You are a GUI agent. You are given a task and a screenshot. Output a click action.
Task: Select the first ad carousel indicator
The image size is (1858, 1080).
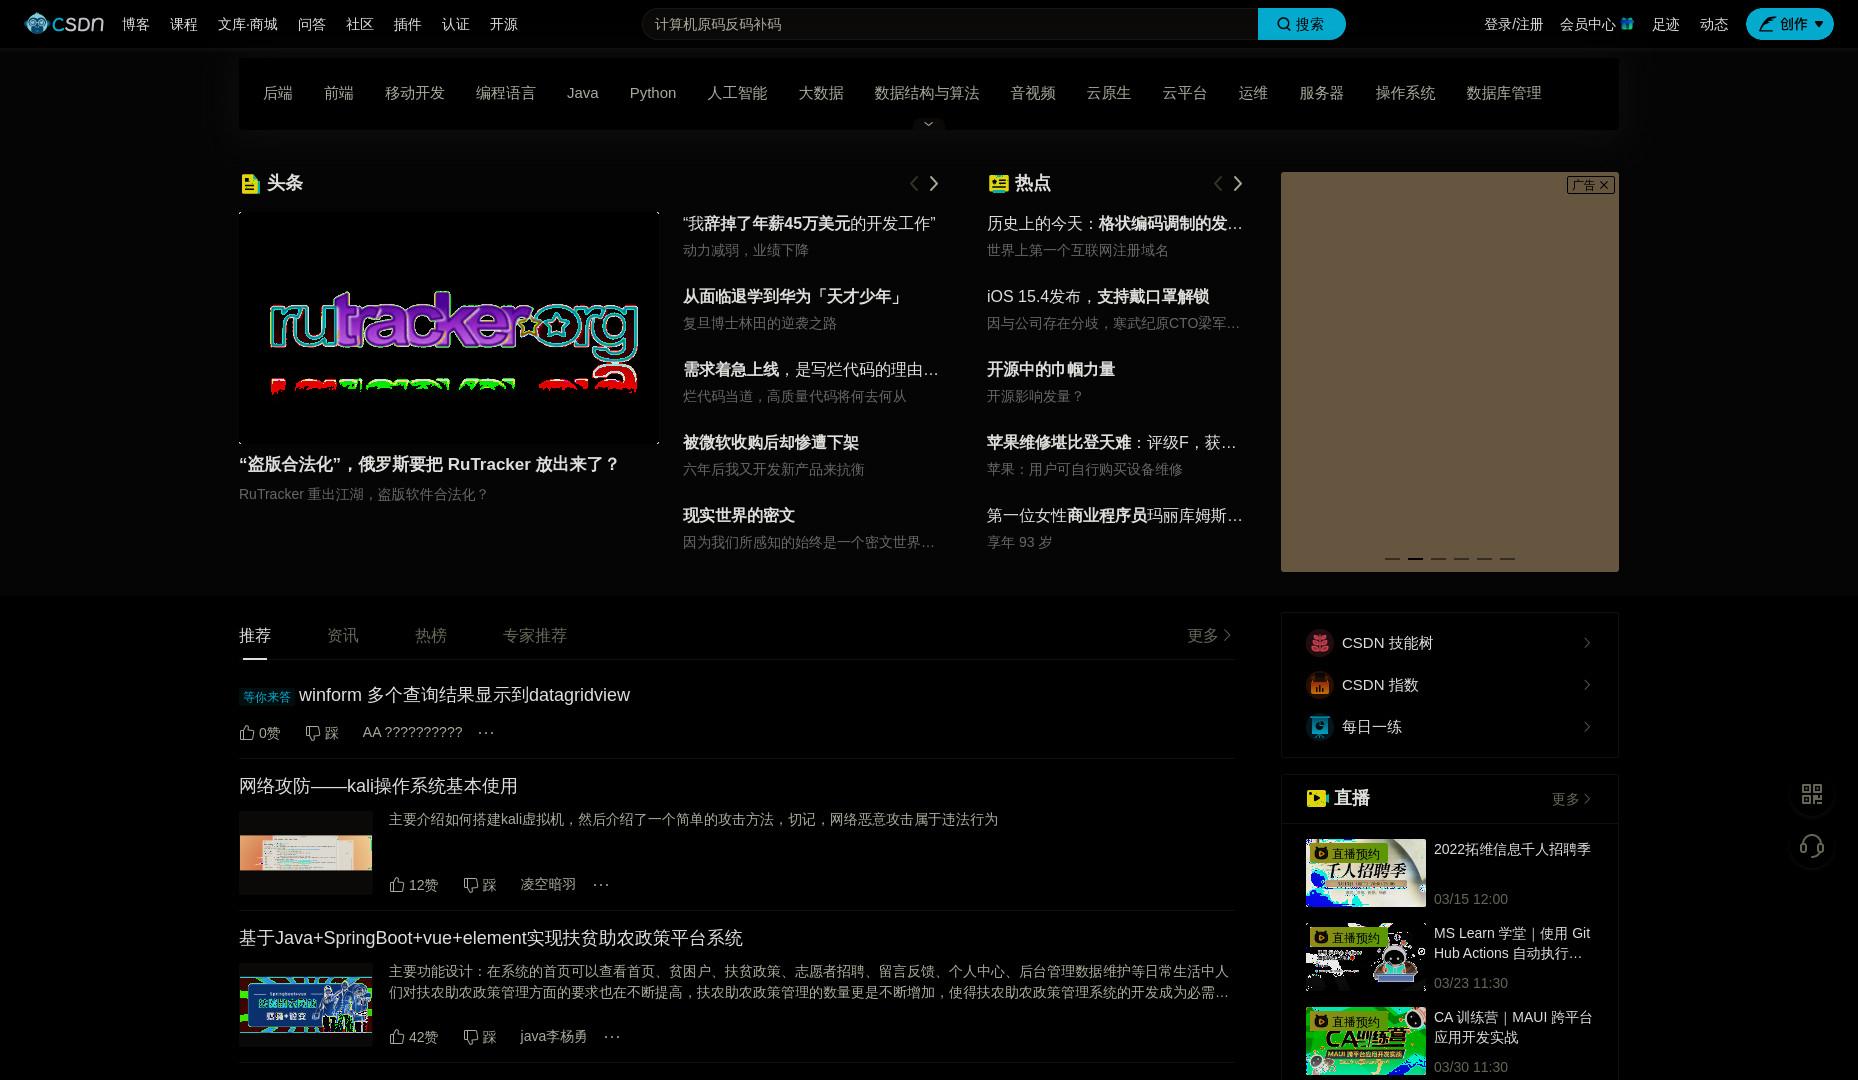coord(1392,558)
